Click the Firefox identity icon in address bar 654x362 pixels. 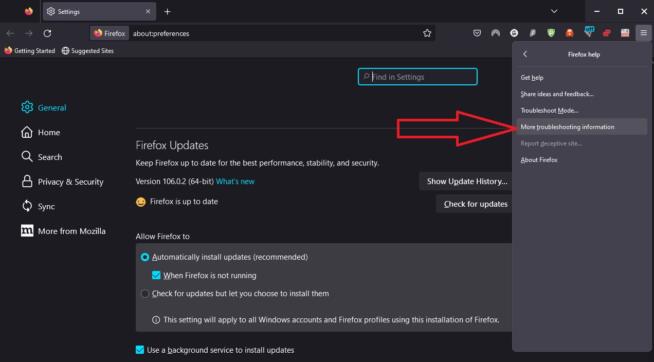click(x=109, y=33)
